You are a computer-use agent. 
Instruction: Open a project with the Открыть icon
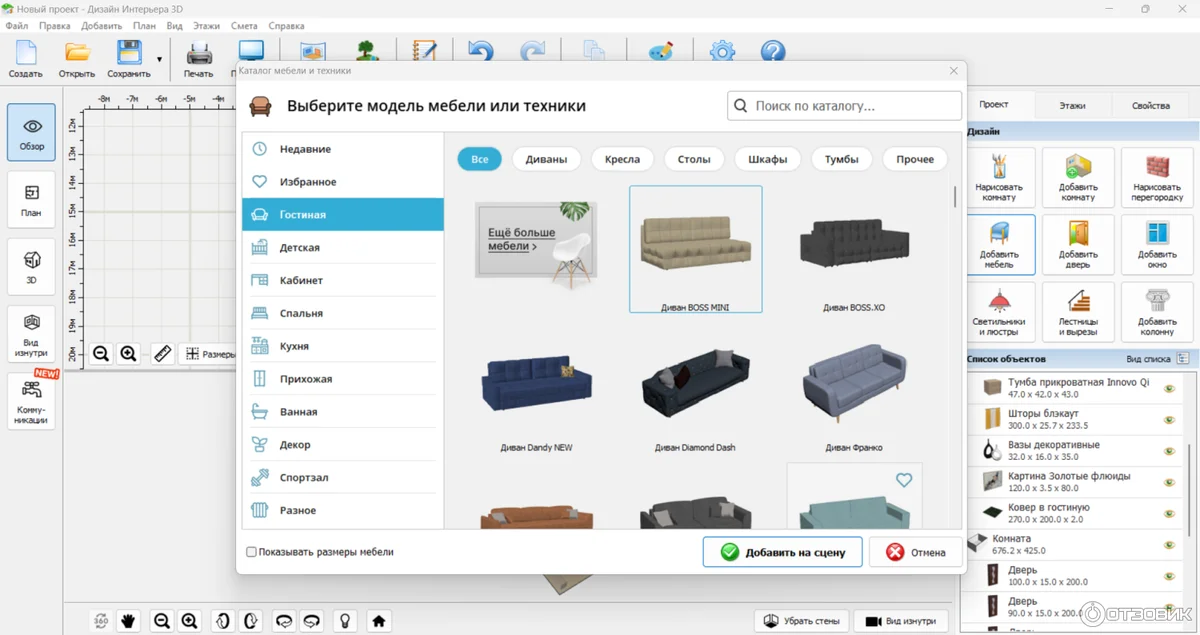pyautogui.click(x=77, y=59)
